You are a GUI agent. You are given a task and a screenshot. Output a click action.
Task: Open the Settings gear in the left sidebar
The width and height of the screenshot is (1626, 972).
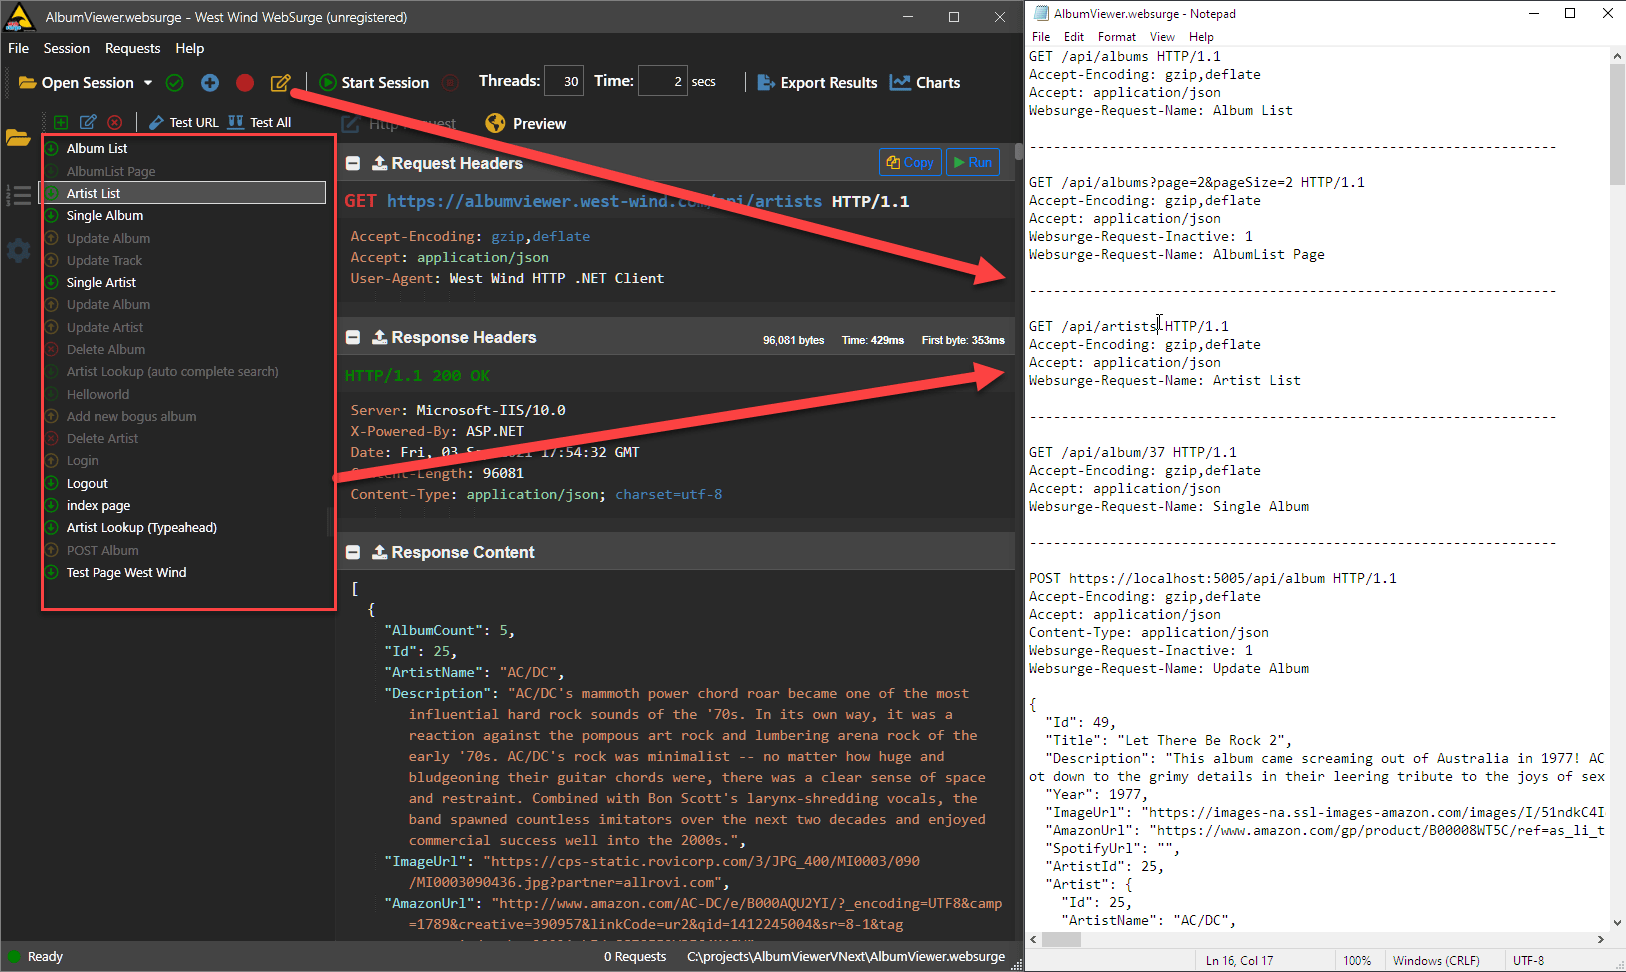point(18,249)
